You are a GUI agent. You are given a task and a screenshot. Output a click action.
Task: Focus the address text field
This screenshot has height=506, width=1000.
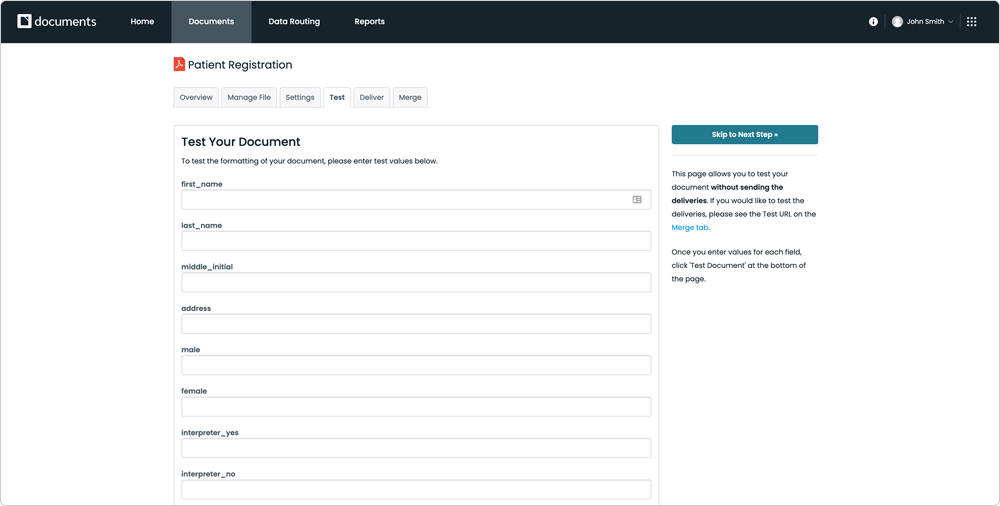pos(416,324)
